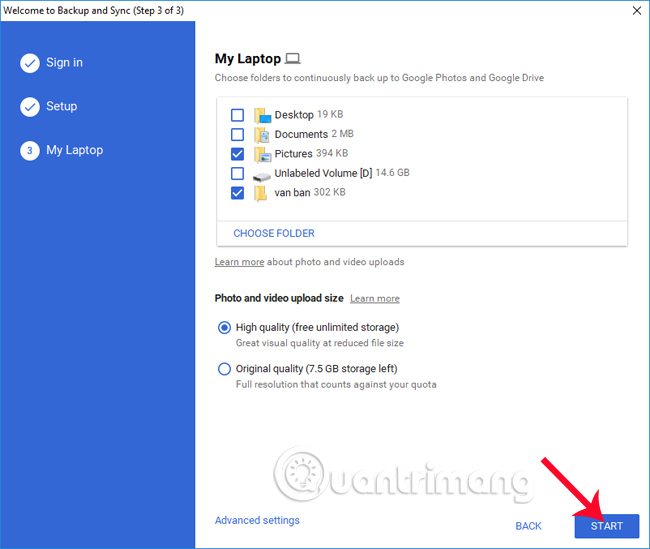Image resolution: width=650 pixels, height=549 pixels.
Task: Close the Backup and Sync window
Action: click(x=637, y=11)
